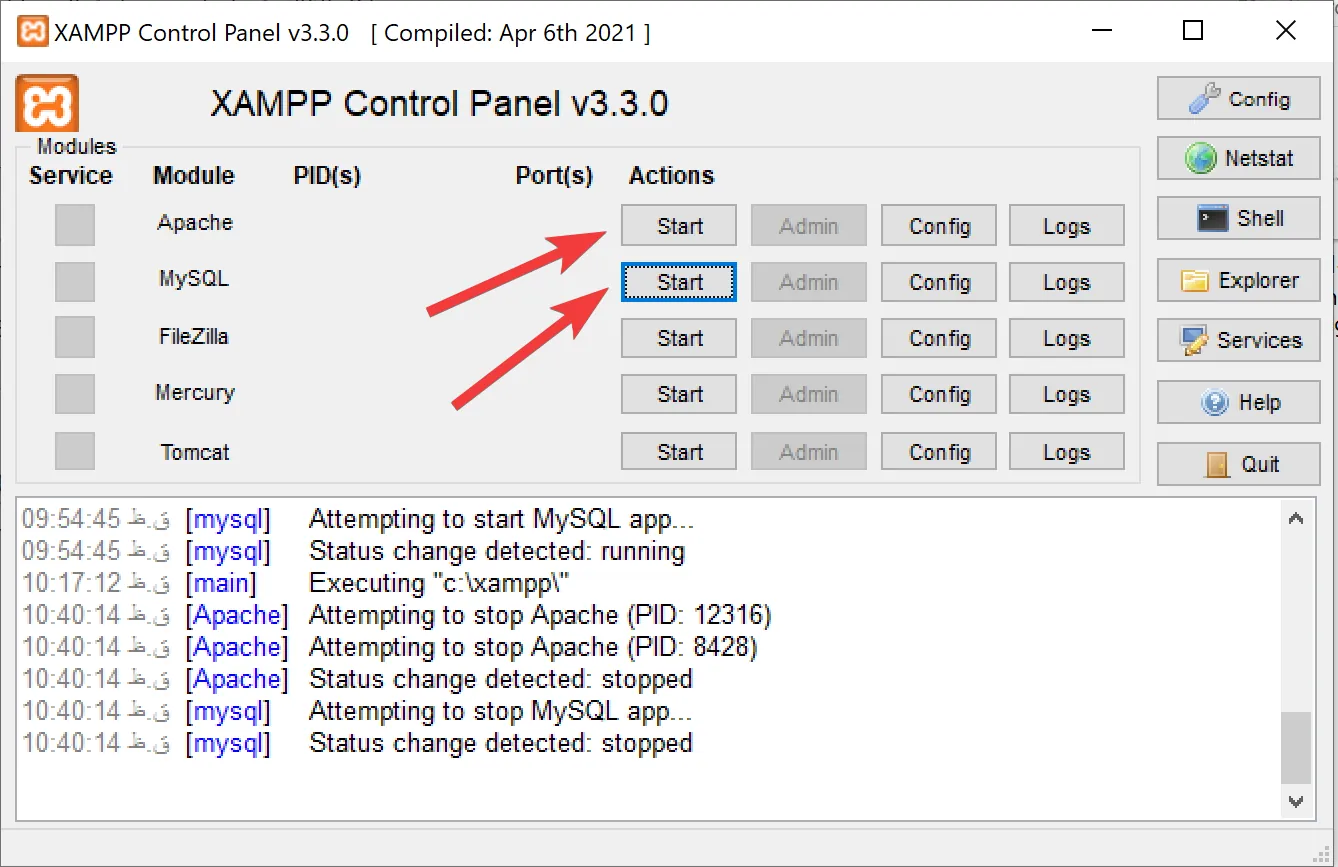This screenshot has width=1338, height=867.
Task: Open Help with the question mark icon
Action: pos(1238,403)
